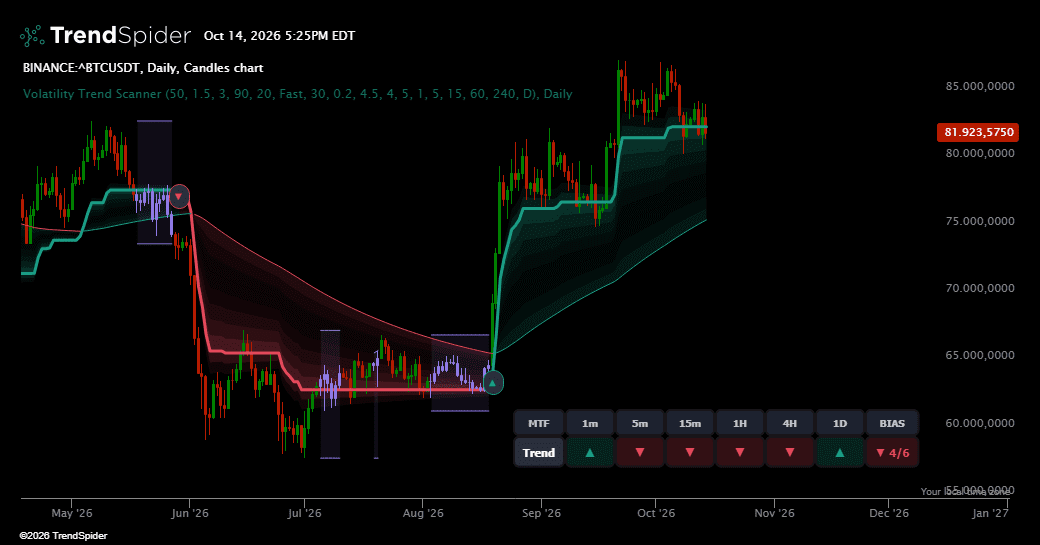Click the 4/6 bias result cell
1040x545 pixels.
[x=892, y=453]
